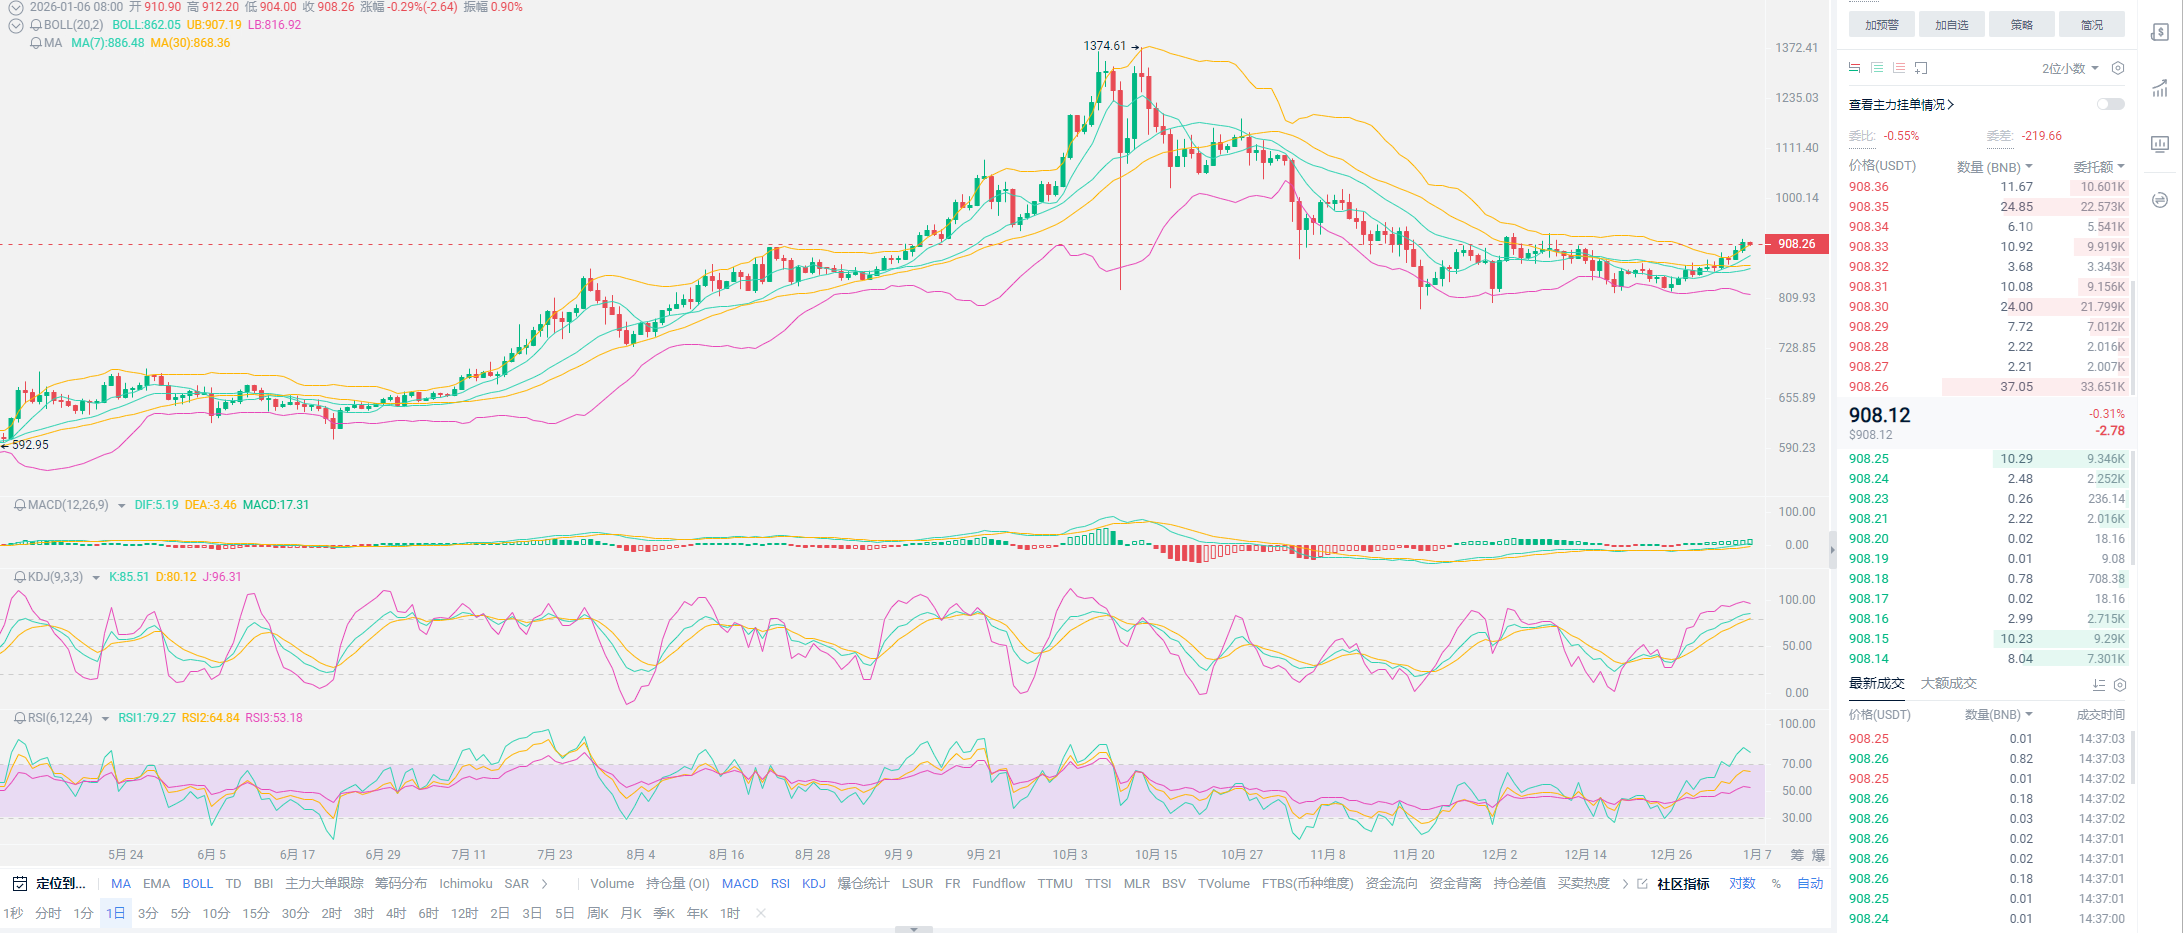Switch to the 大额成交 tab
Image resolution: width=2183 pixels, height=933 pixels.
point(1948,684)
